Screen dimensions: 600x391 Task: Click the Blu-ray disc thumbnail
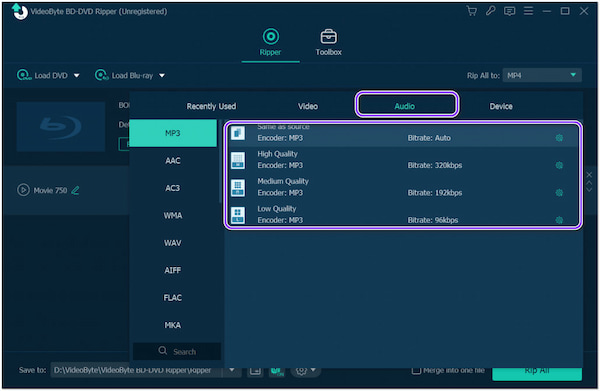60,126
